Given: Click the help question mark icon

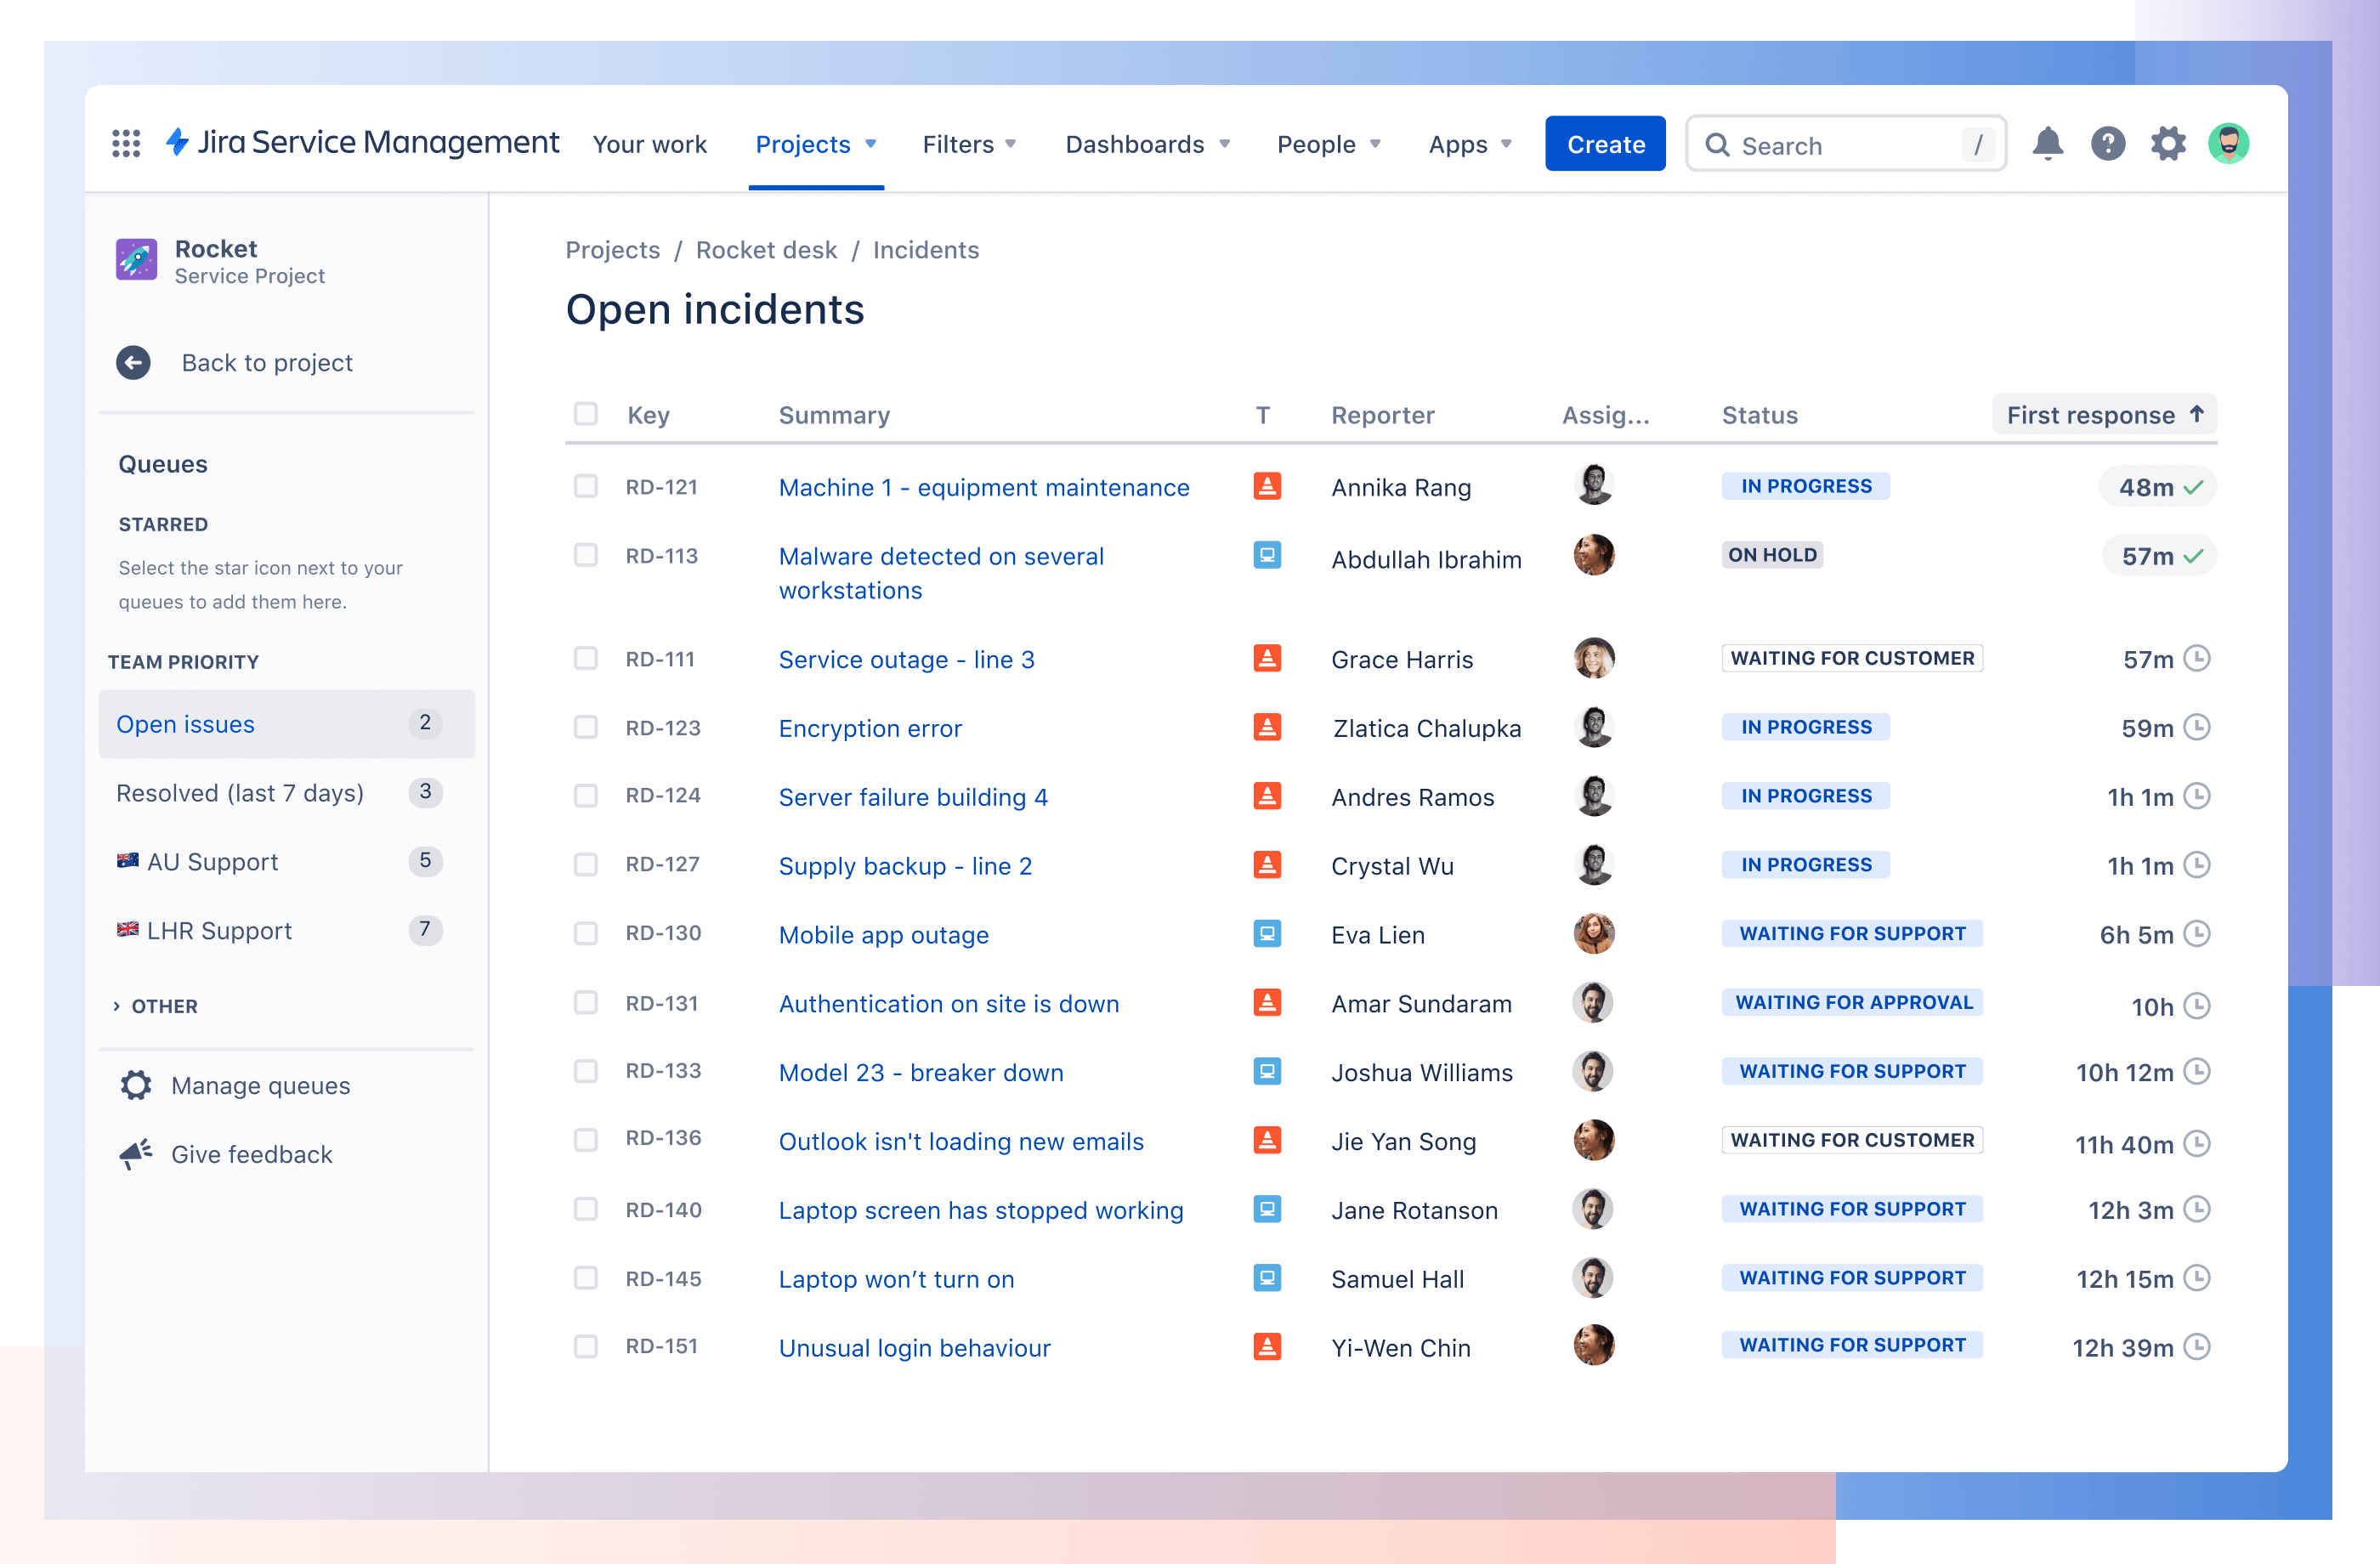Looking at the screenshot, I should click(2105, 144).
